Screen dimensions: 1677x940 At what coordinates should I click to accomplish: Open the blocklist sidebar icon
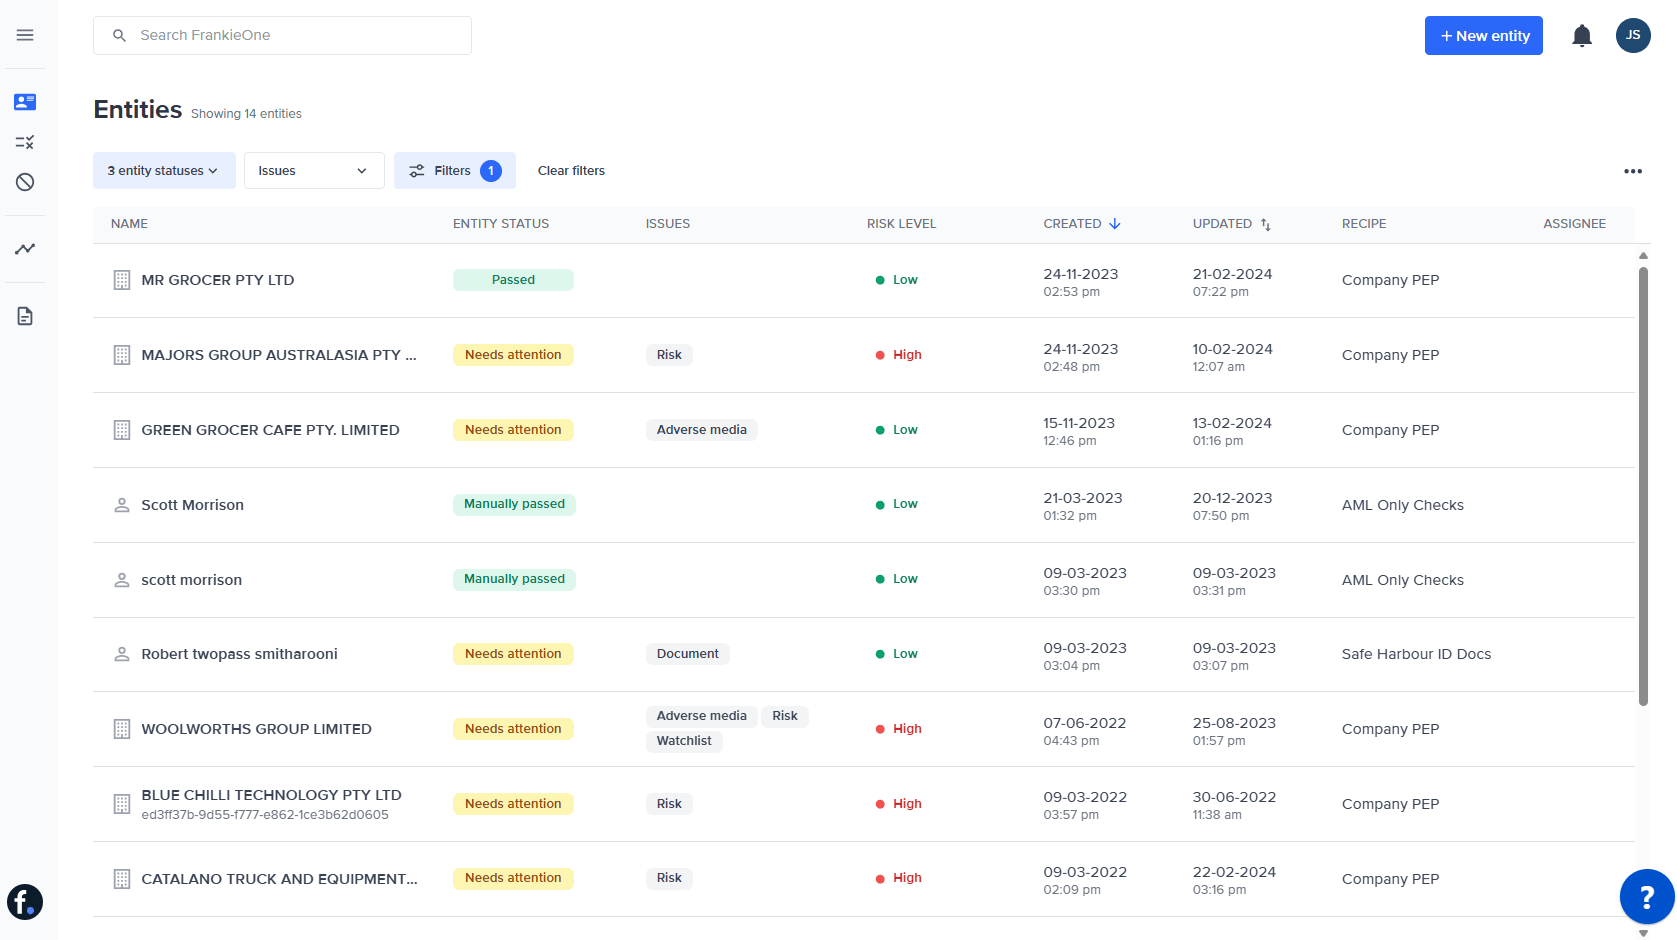coord(24,182)
